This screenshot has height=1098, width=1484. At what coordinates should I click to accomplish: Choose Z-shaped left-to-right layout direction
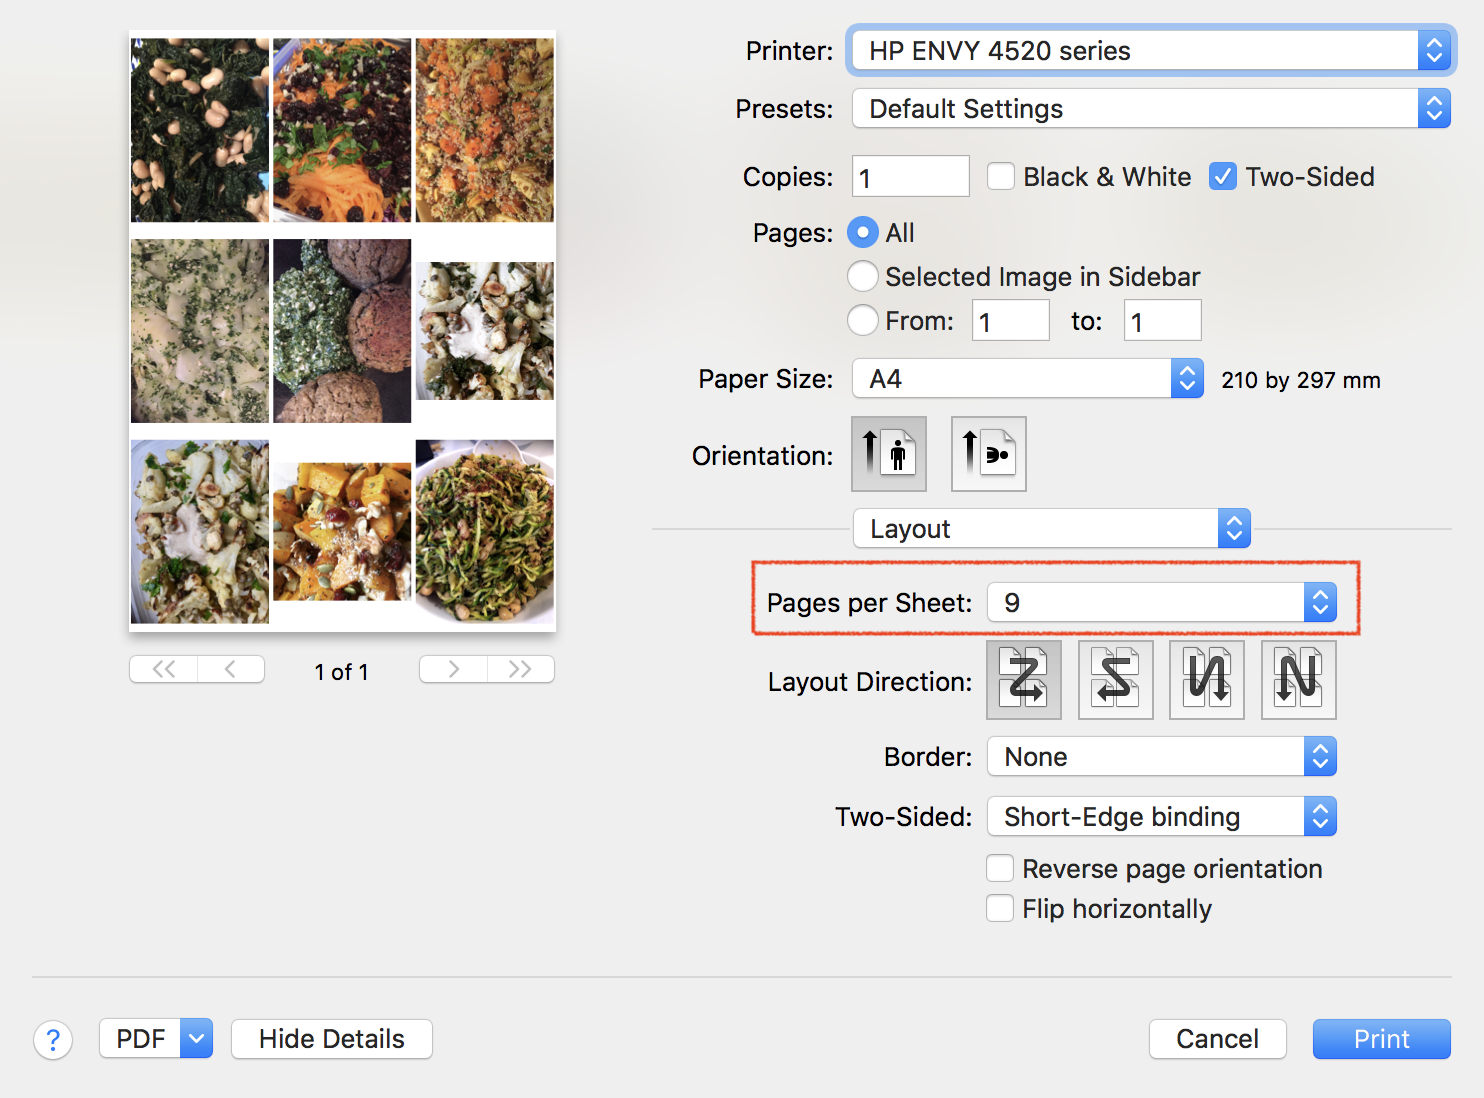(1024, 680)
